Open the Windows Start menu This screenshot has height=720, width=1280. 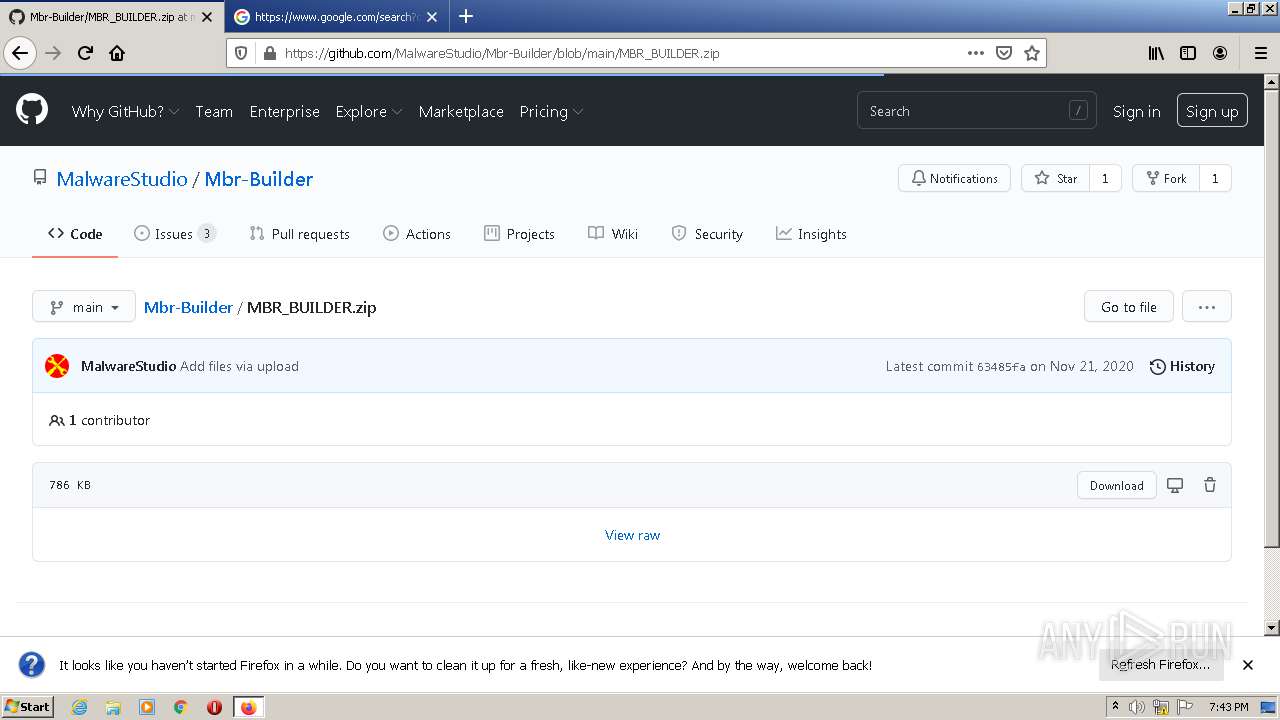point(27,707)
